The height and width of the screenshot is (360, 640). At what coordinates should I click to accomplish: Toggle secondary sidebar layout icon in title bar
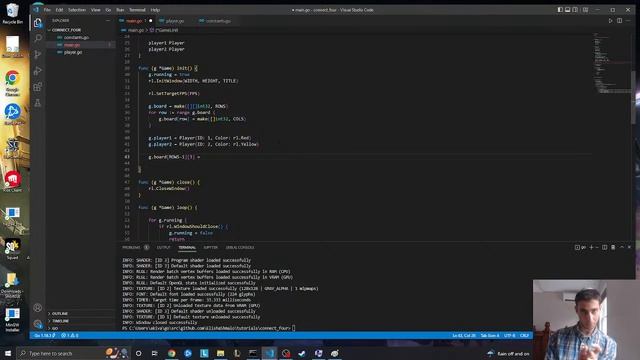tap(575, 10)
